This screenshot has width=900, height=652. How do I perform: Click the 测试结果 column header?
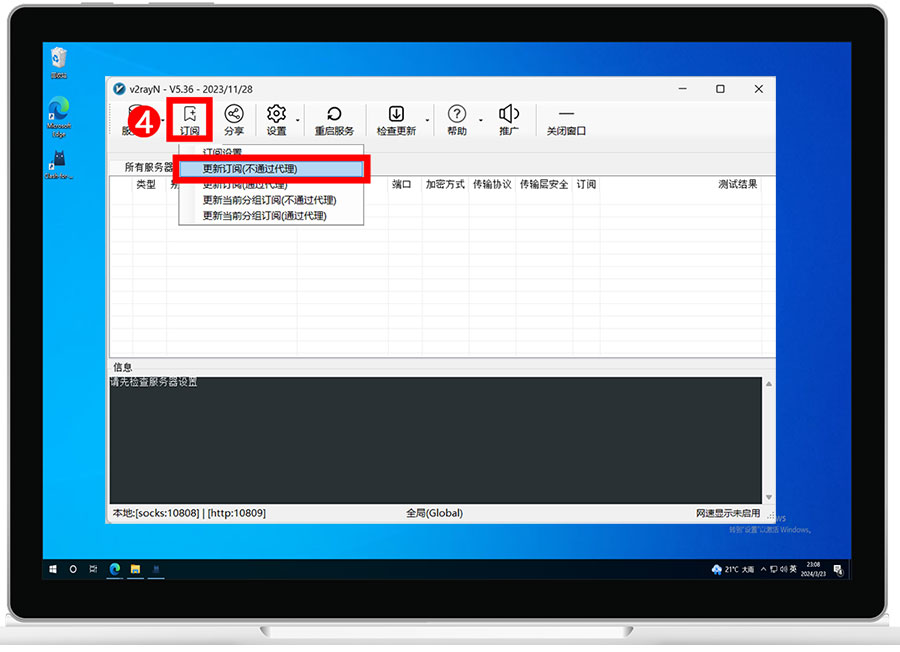point(737,184)
